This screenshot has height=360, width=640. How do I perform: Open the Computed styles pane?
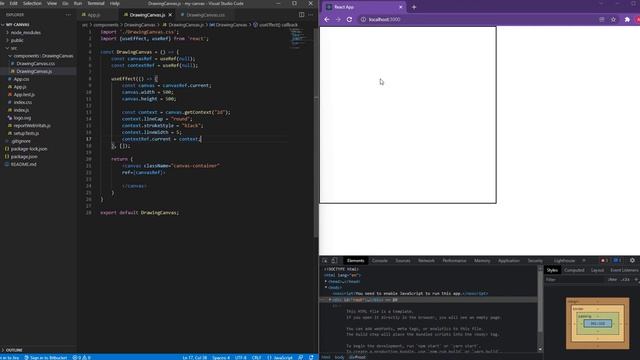click(574, 270)
